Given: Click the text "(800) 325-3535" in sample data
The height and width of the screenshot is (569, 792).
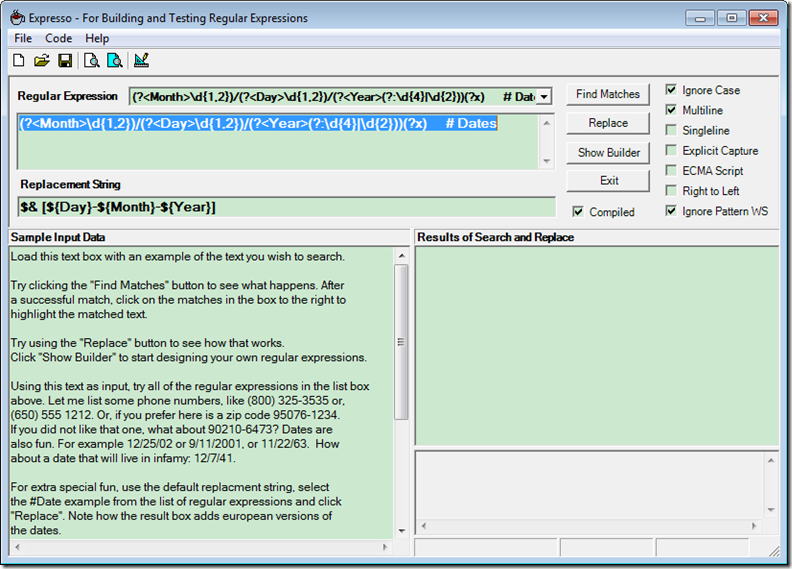Looking at the screenshot, I should tap(287, 401).
